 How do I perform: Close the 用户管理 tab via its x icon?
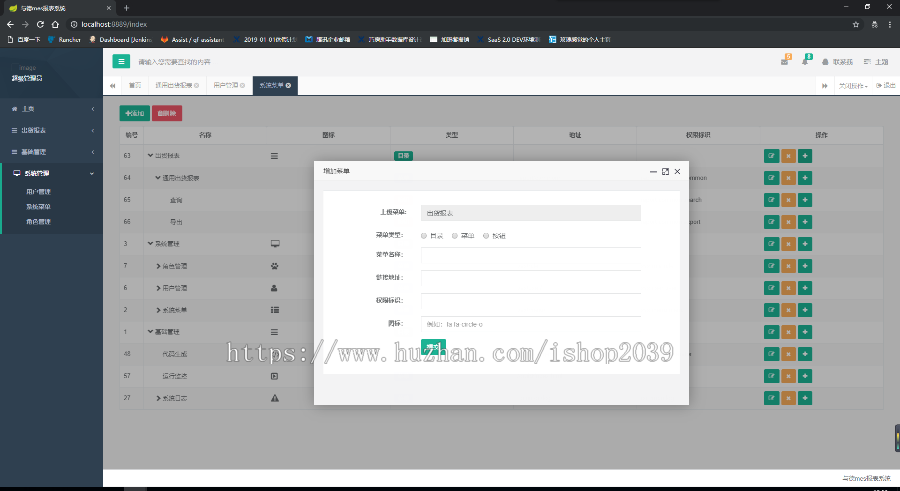coord(242,86)
